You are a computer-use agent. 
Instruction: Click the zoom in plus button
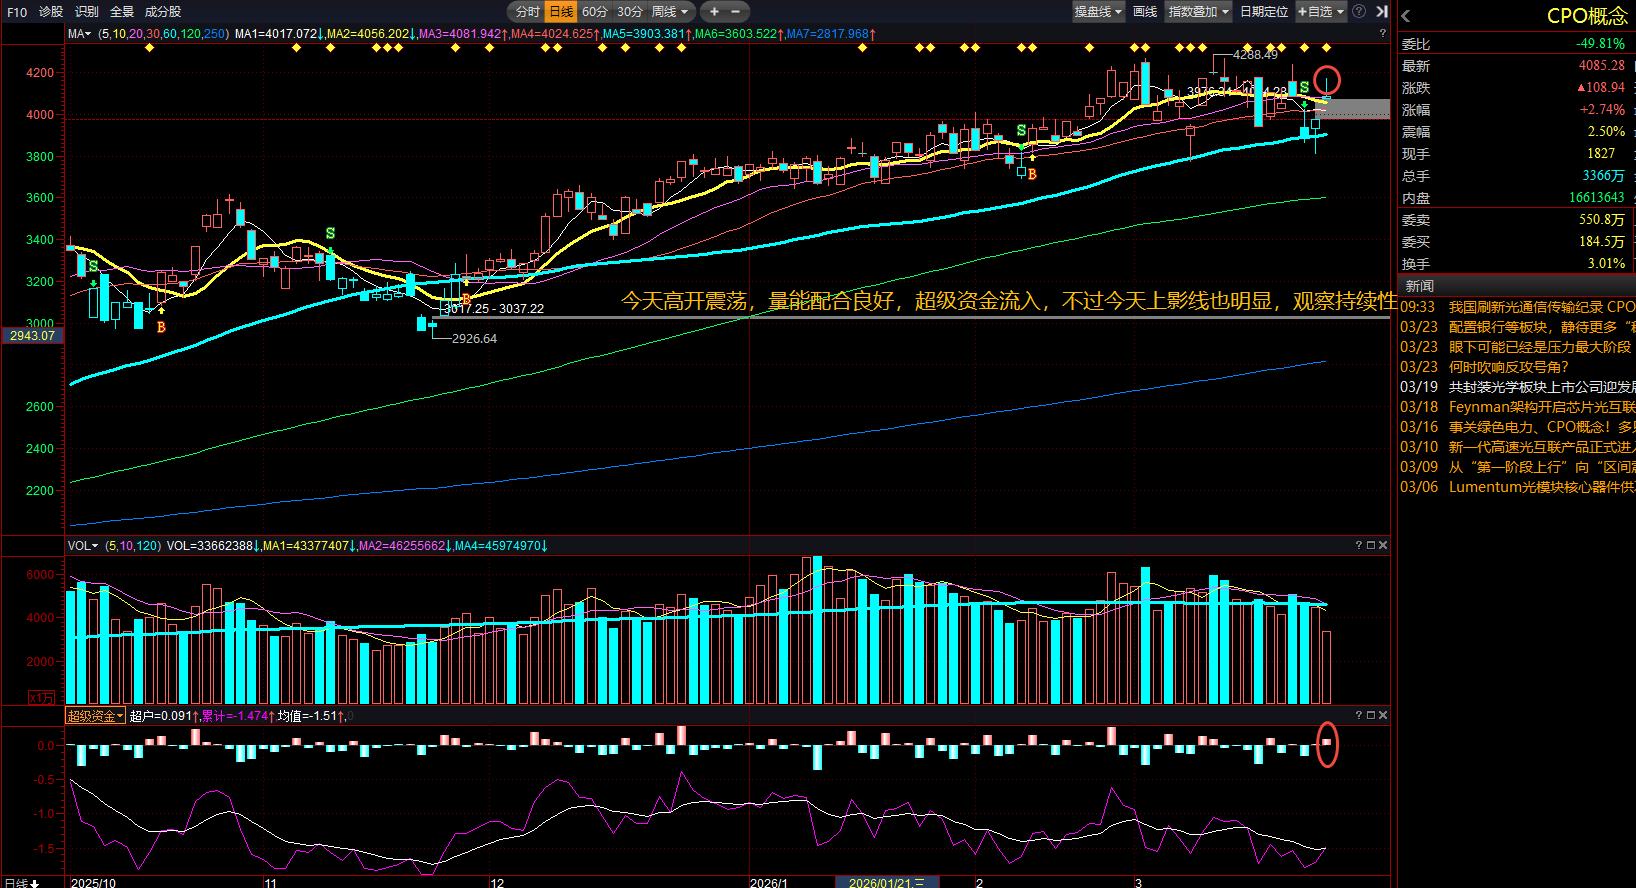coord(714,12)
